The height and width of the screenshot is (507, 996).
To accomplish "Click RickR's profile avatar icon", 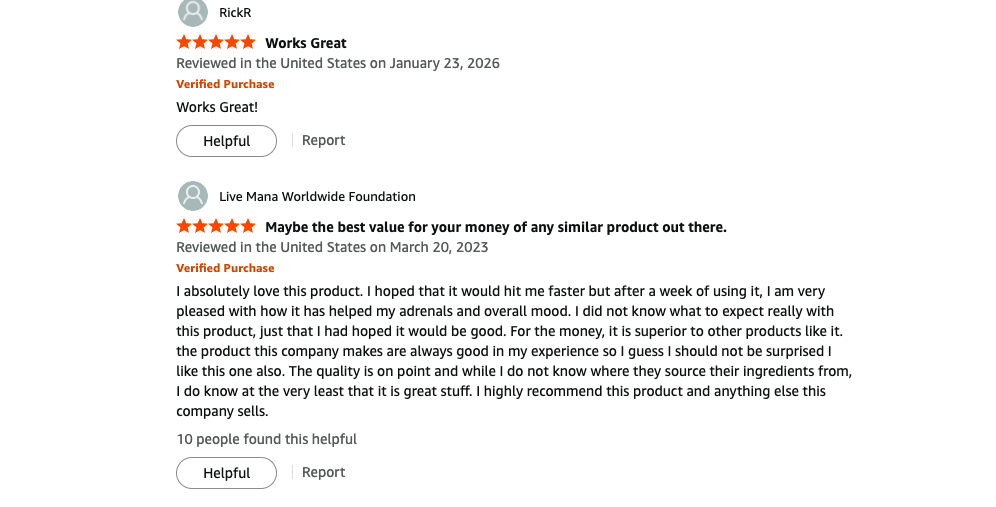I will coord(193,11).
